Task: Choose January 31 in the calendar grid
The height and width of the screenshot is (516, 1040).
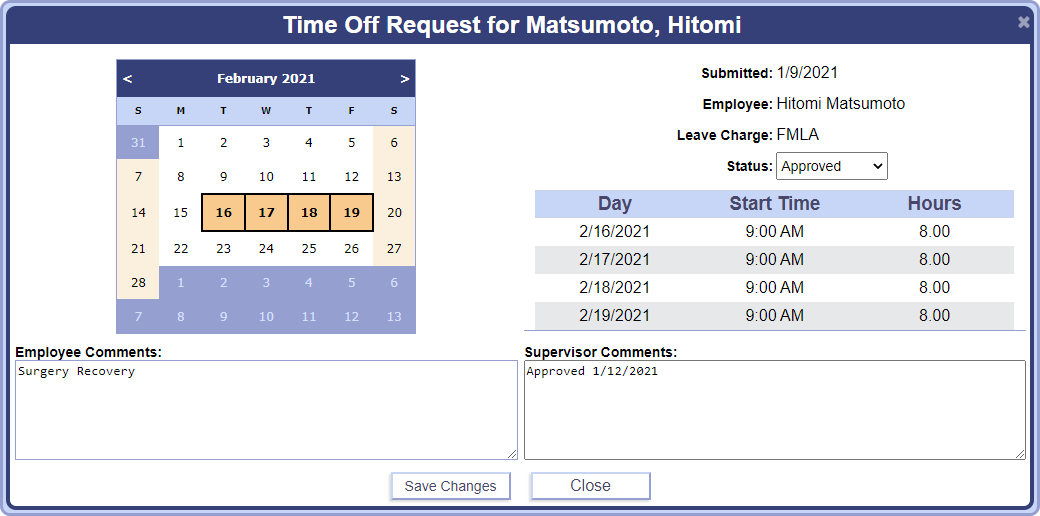Action: pyautogui.click(x=138, y=143)
